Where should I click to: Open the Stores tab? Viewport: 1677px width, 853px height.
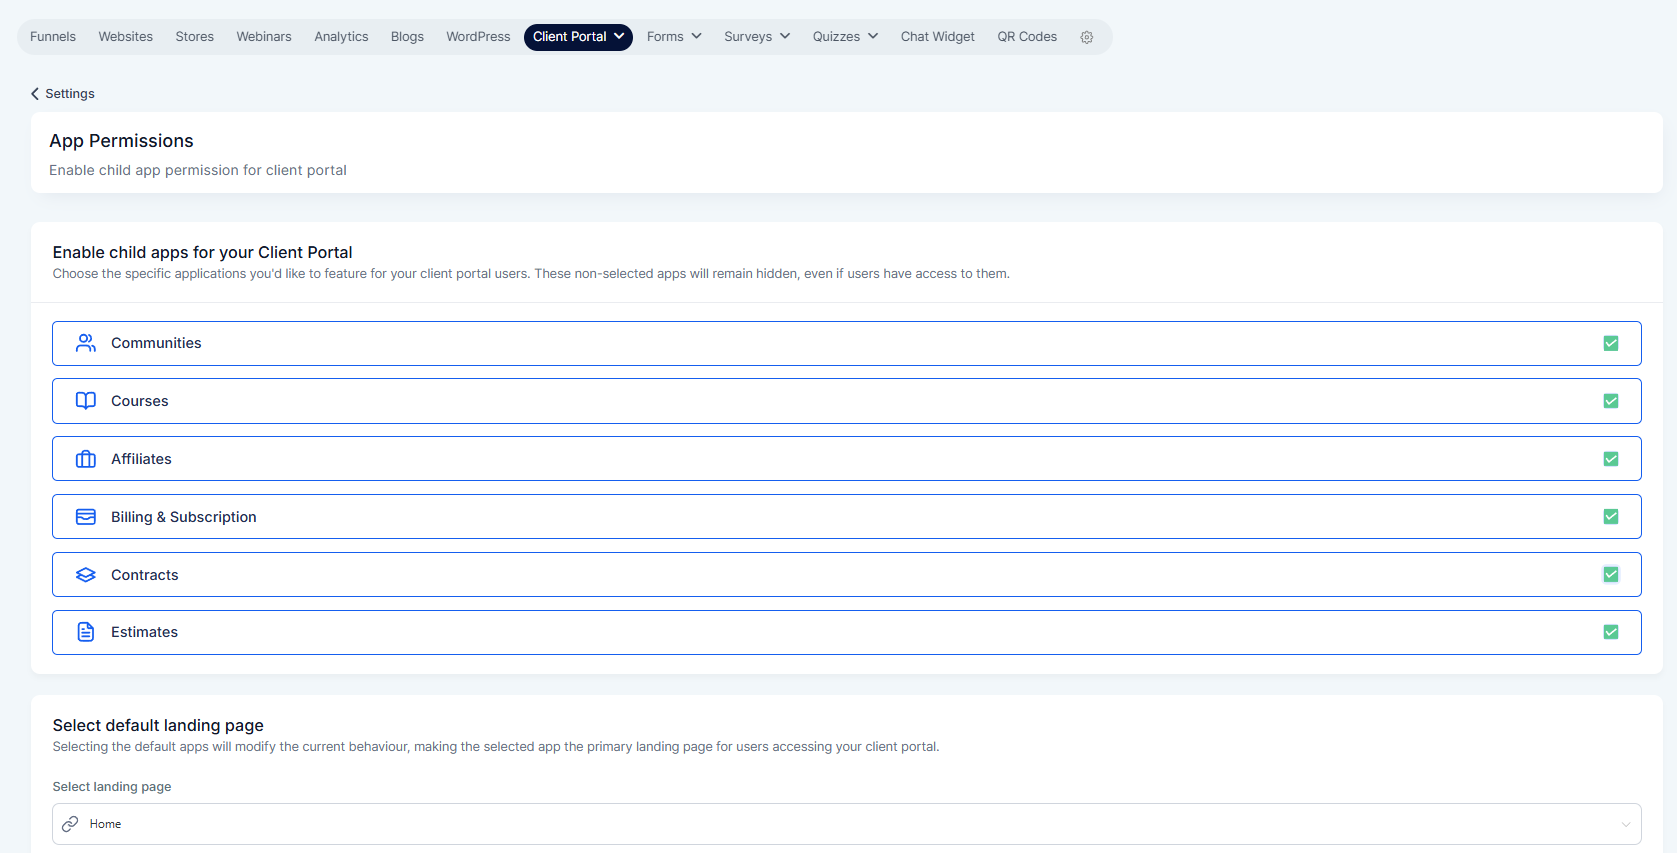[x=195, y=37]
